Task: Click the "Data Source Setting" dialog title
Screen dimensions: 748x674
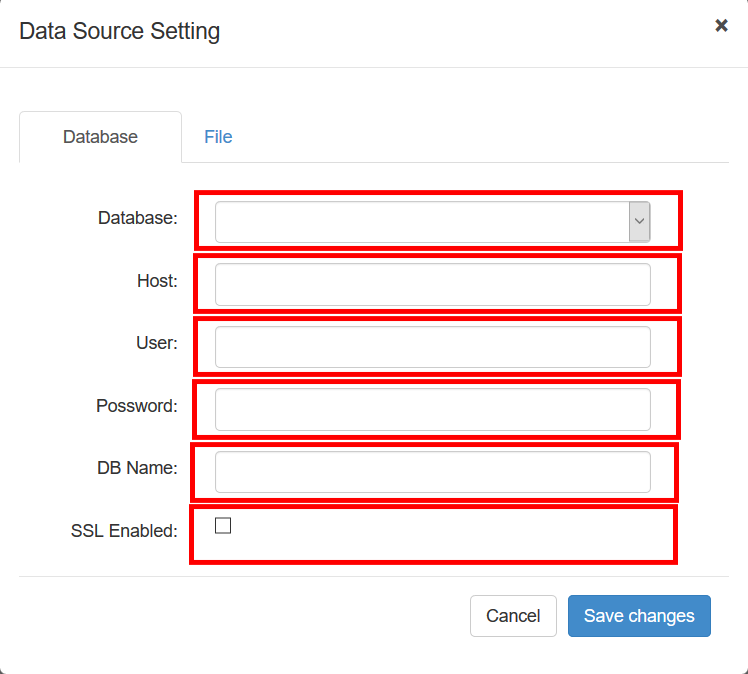Action: pyautogui.click(x=120, y=31)
